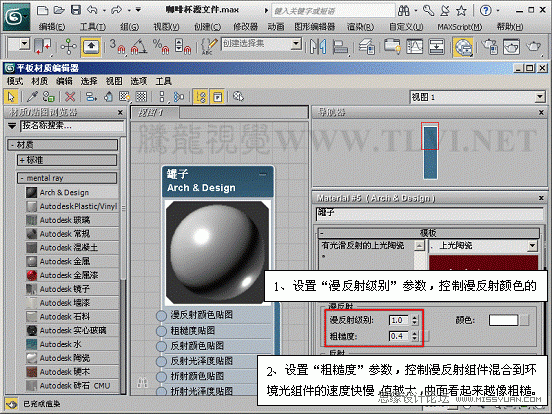Click select and manipulate tool icon
Screen dimensions: 552x414
coord(69,46)
